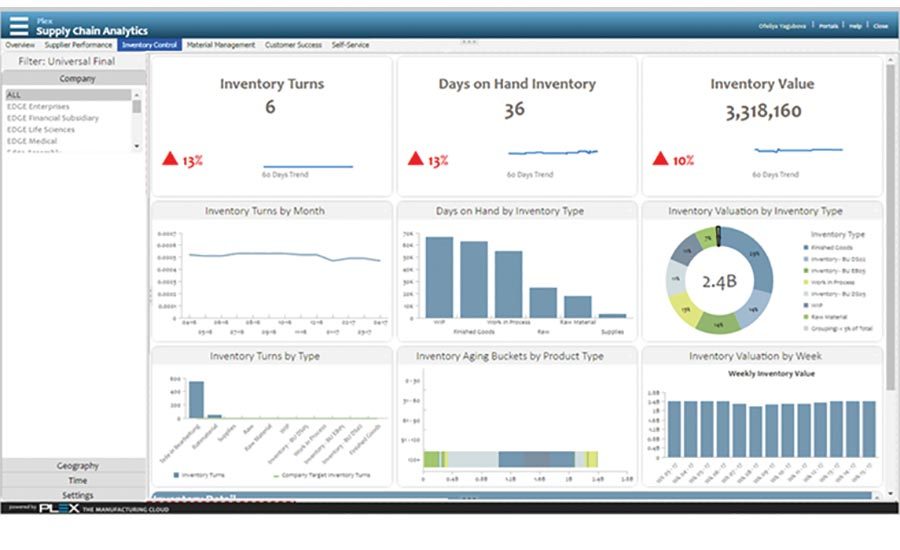Click the Finished Goods legend swatch
Screen dimensions: 900x550
(807, 246)
